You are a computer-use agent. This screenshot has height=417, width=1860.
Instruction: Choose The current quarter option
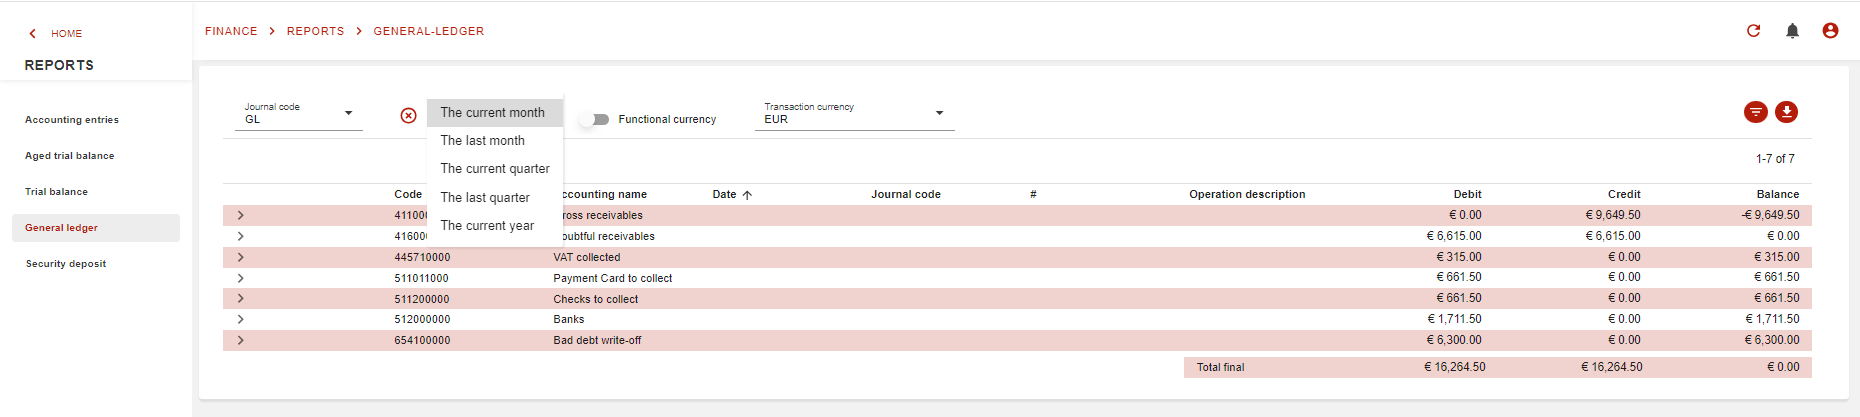click(495, 169)
